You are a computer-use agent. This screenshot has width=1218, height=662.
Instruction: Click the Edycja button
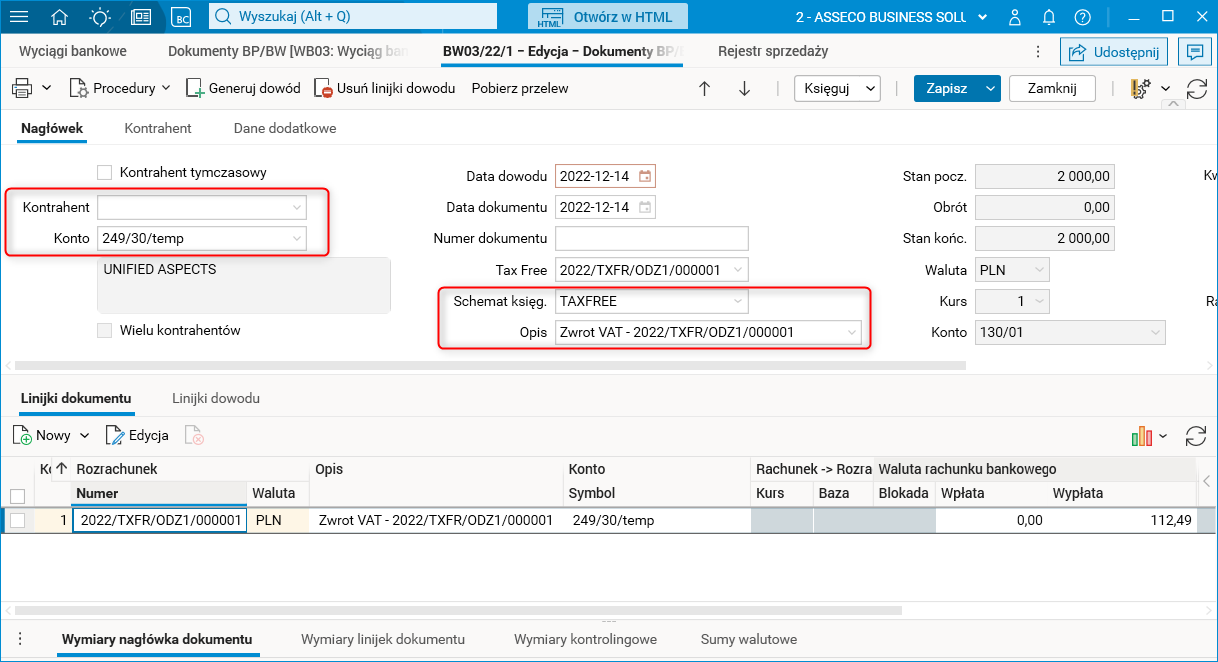coord(138,436)
